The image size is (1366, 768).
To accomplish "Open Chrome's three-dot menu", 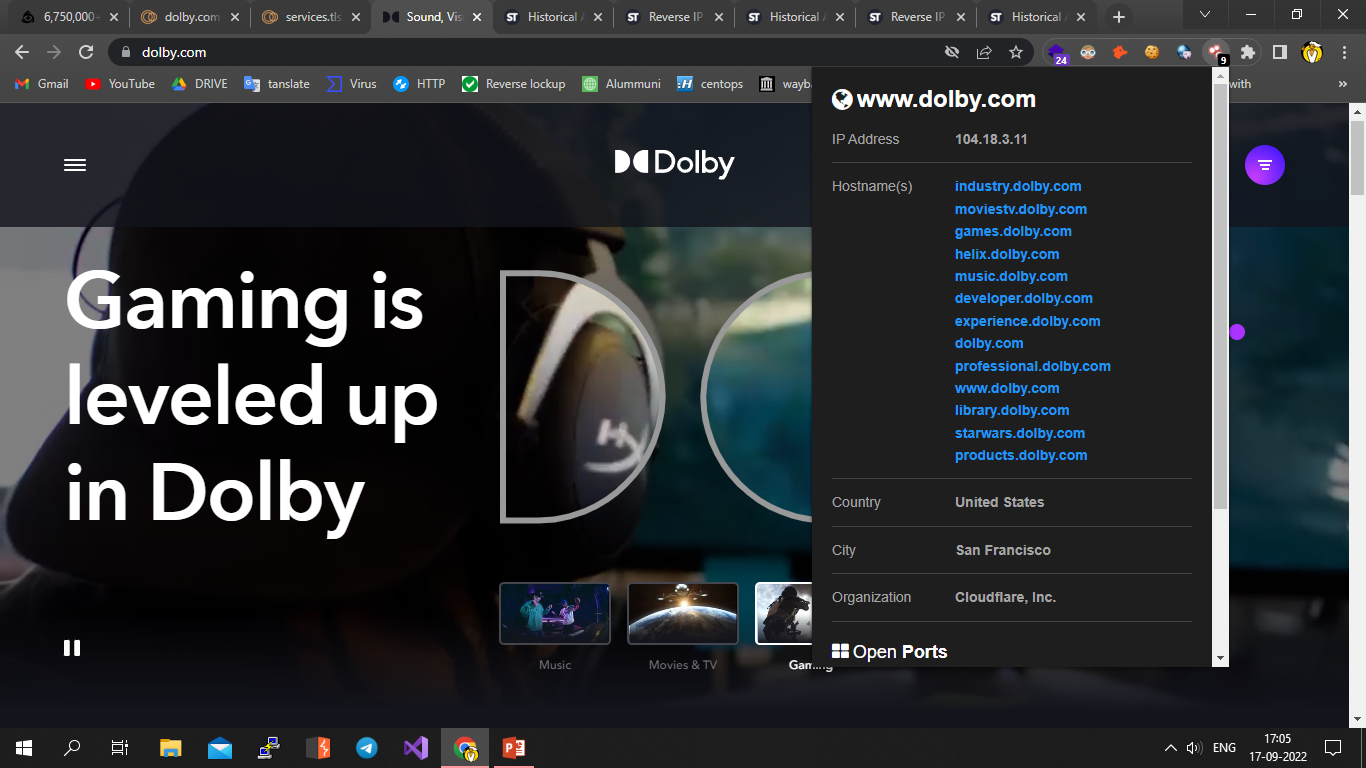I will click(x=1344, y=52).
